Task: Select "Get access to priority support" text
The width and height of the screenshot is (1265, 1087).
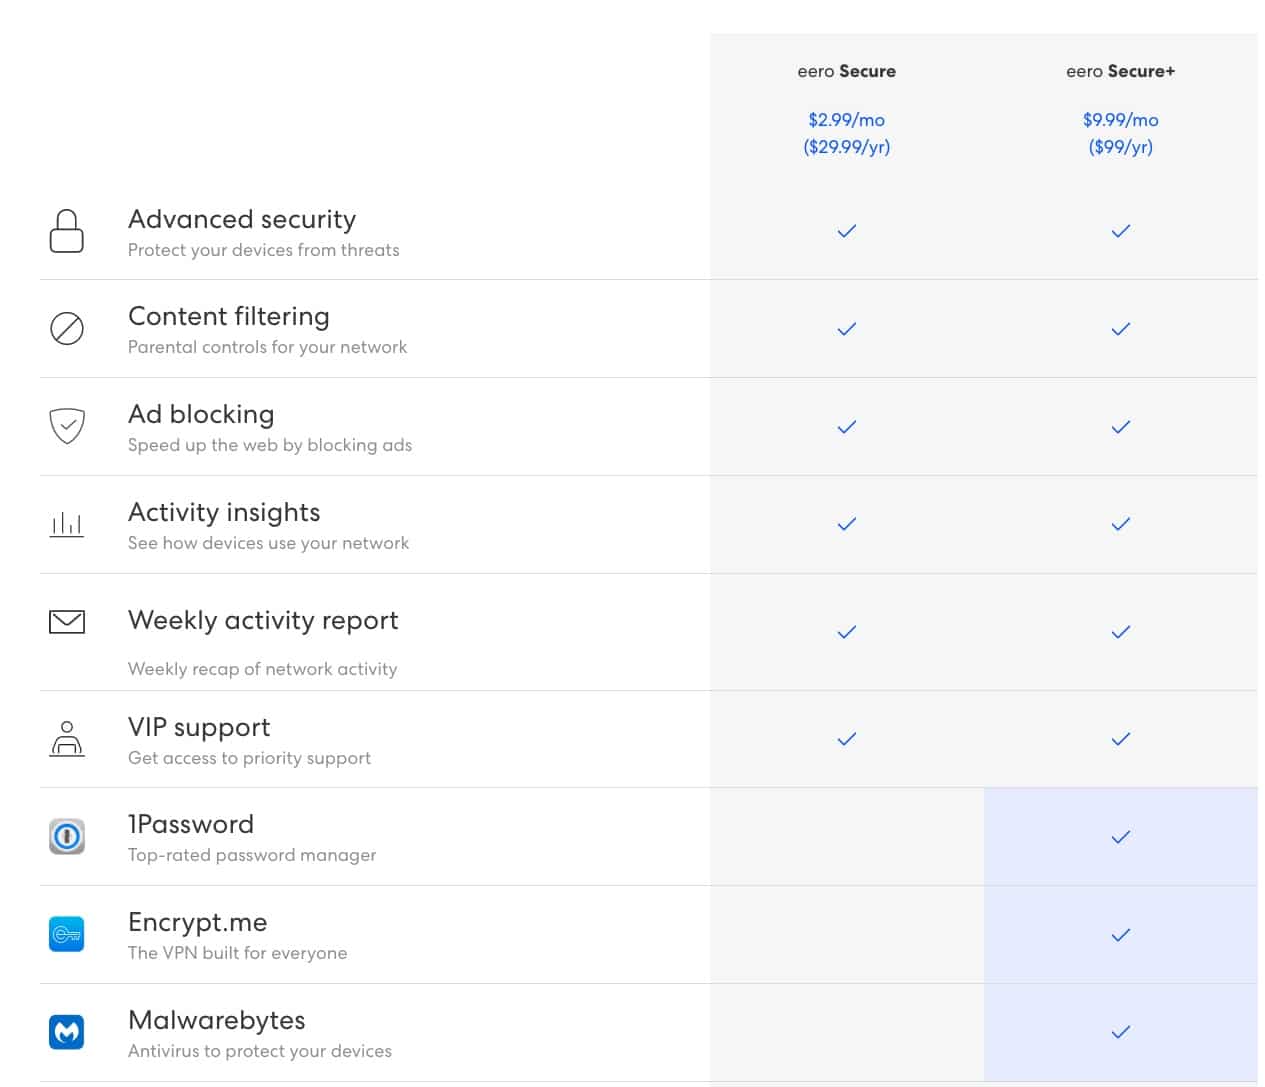Action: (x=250, y=758)
